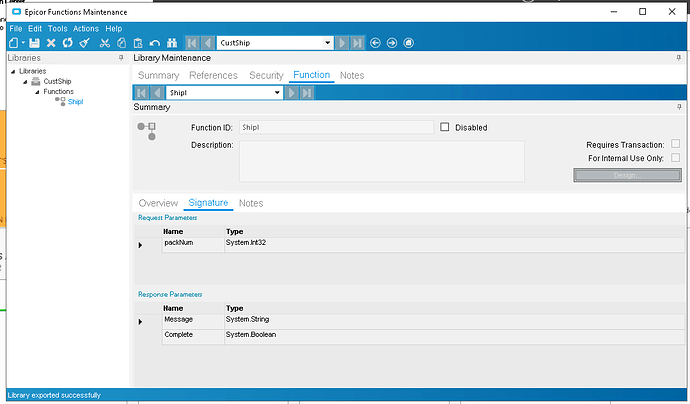Go to first function in navigator
This screenshot has width=690, height=404.
[x=142, y=92]
